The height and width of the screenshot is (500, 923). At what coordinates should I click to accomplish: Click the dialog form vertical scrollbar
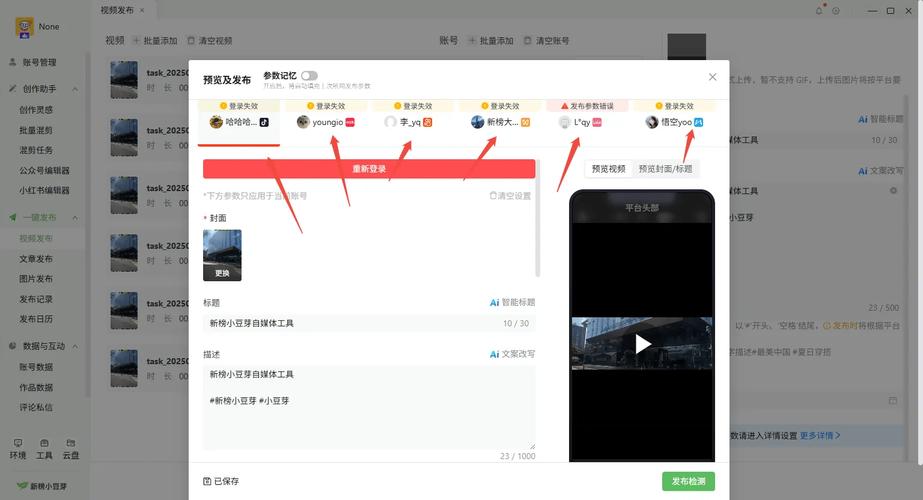point(537,218)
